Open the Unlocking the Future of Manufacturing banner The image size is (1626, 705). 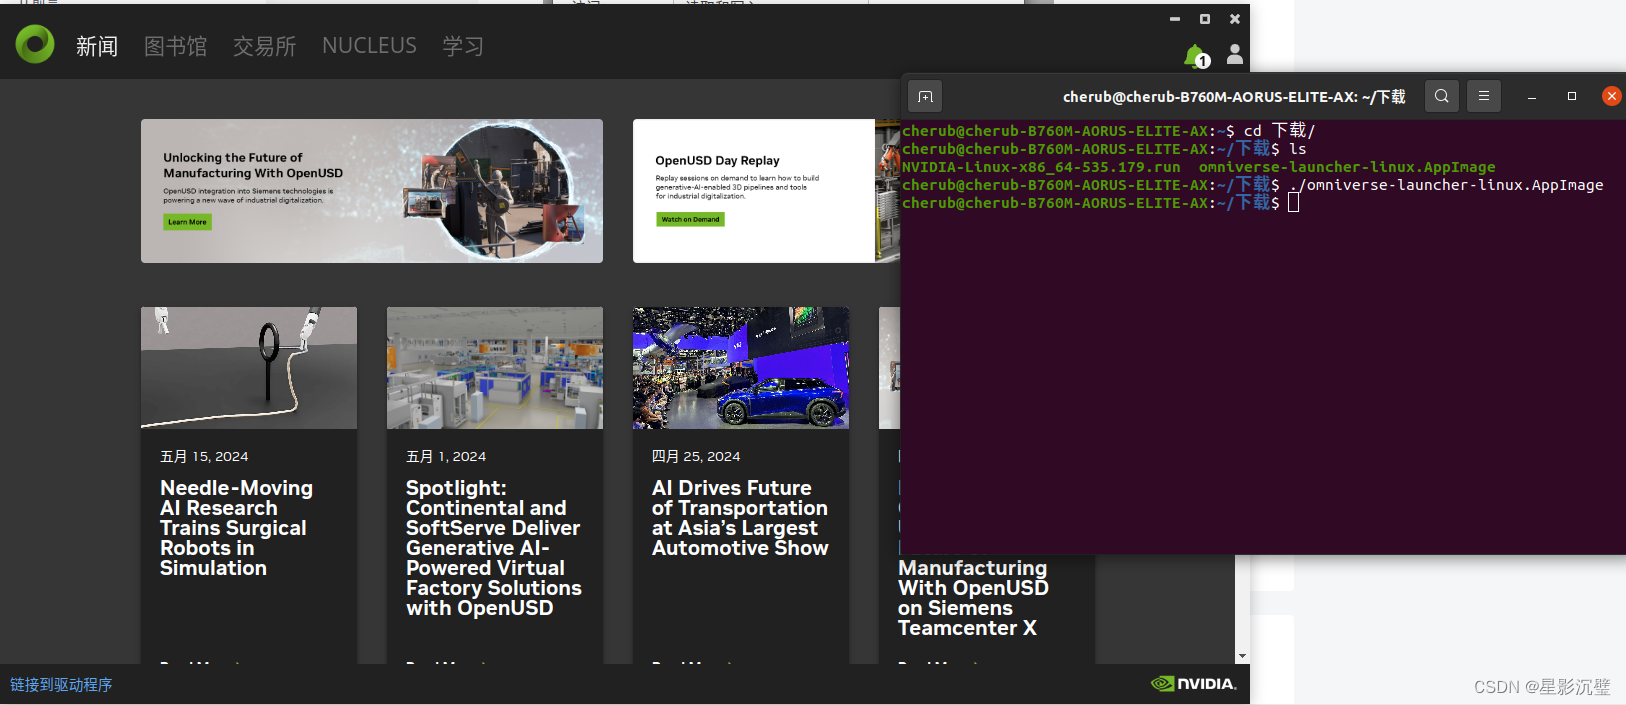(x=372, y=191)
